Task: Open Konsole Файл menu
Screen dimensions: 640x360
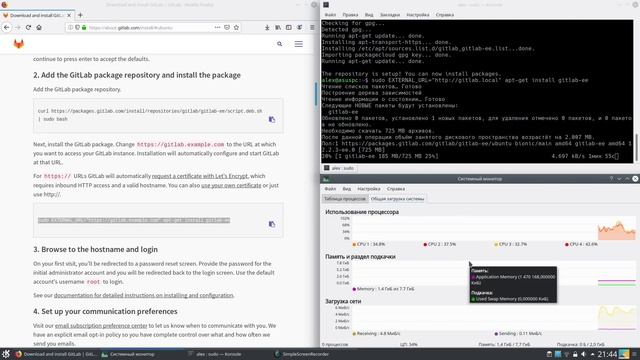Action: [x=330, y=15]
